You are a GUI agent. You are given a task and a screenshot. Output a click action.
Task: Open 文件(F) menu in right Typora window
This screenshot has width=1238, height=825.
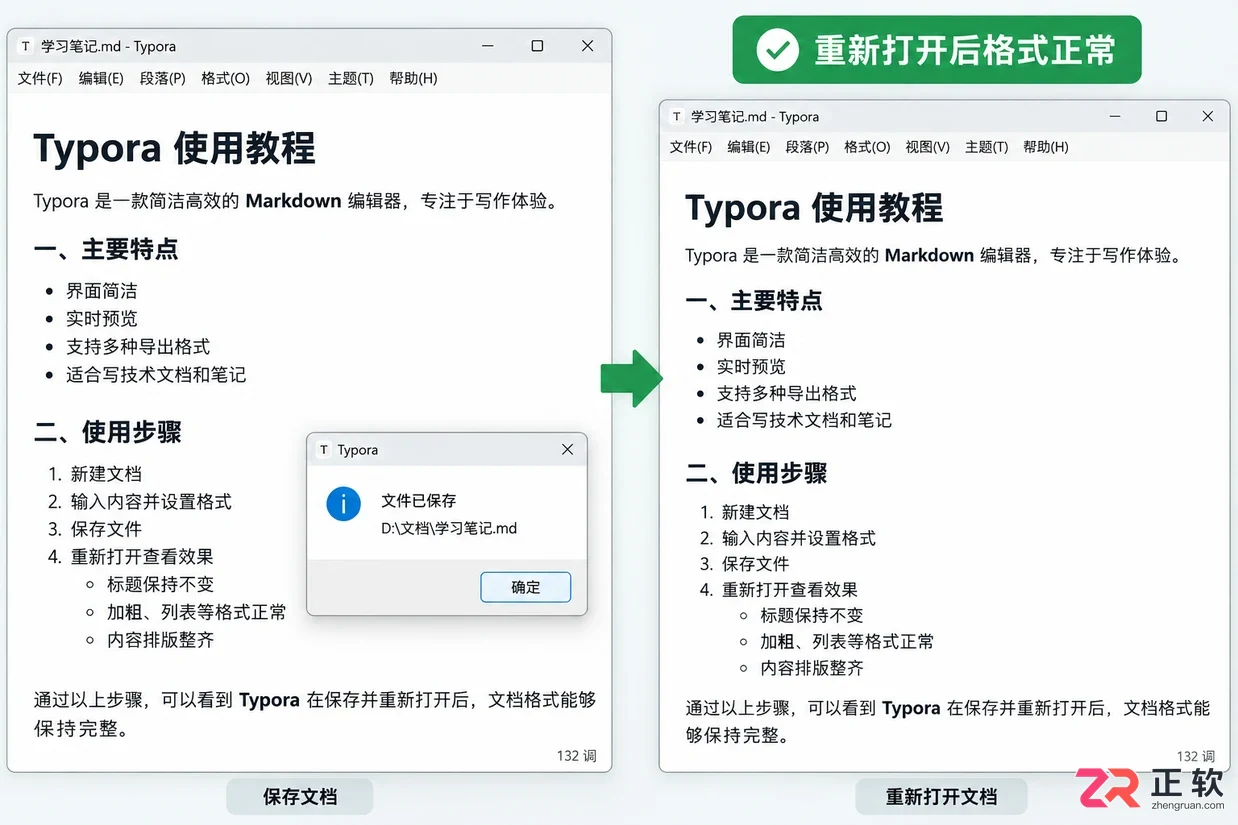[x=691, y=147]
